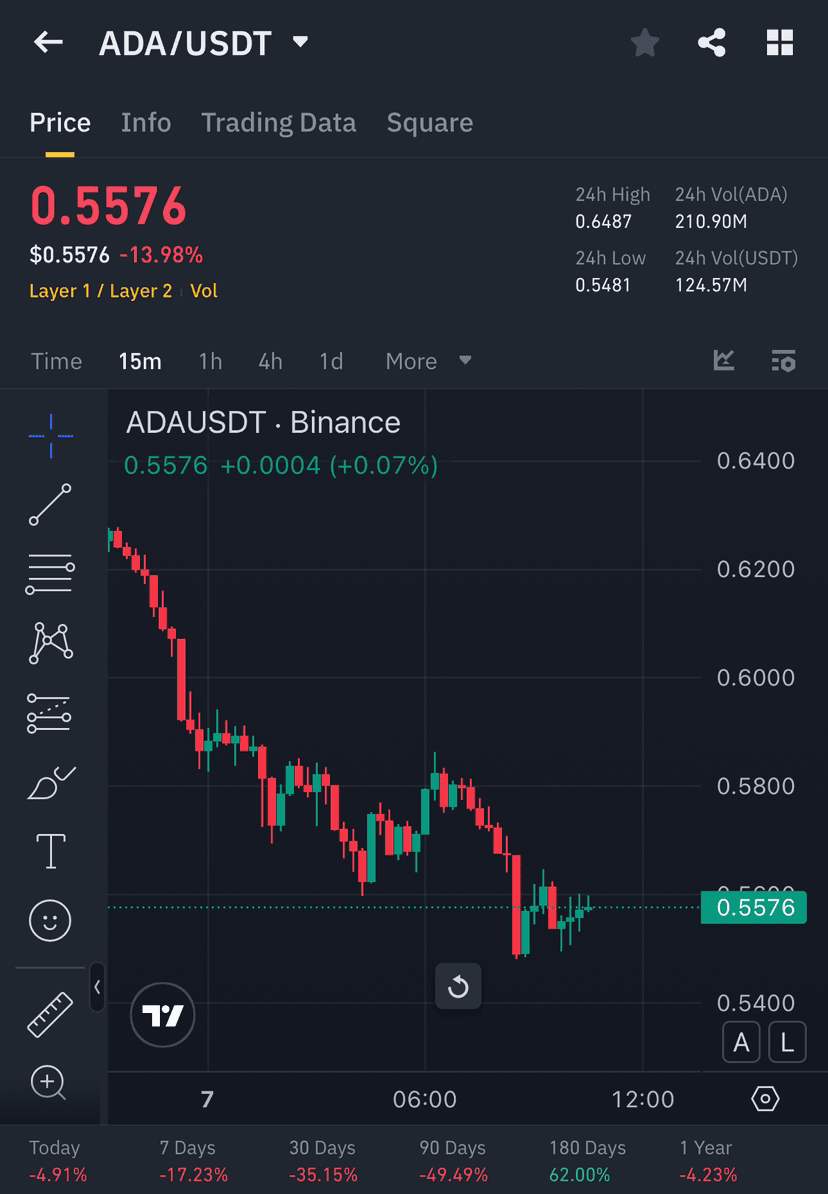This screenshot has height=1194, width=828.
Task: Tap the 24h Vol(ADA) value 210.90M
Action: [711, 222]
